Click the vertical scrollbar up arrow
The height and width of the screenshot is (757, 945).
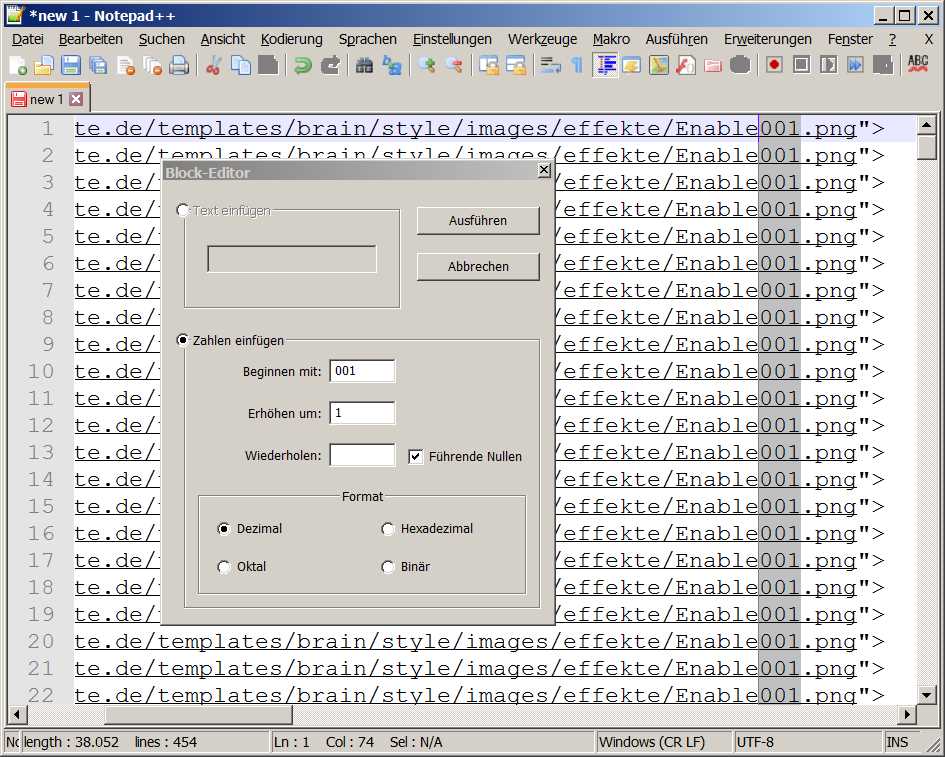tap(926, 125)
